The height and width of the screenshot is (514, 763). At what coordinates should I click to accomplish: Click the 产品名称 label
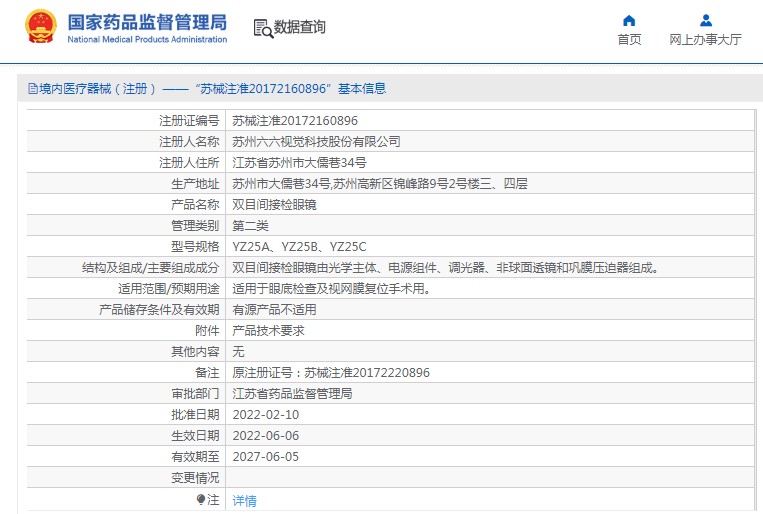click(x=195, y=204)
